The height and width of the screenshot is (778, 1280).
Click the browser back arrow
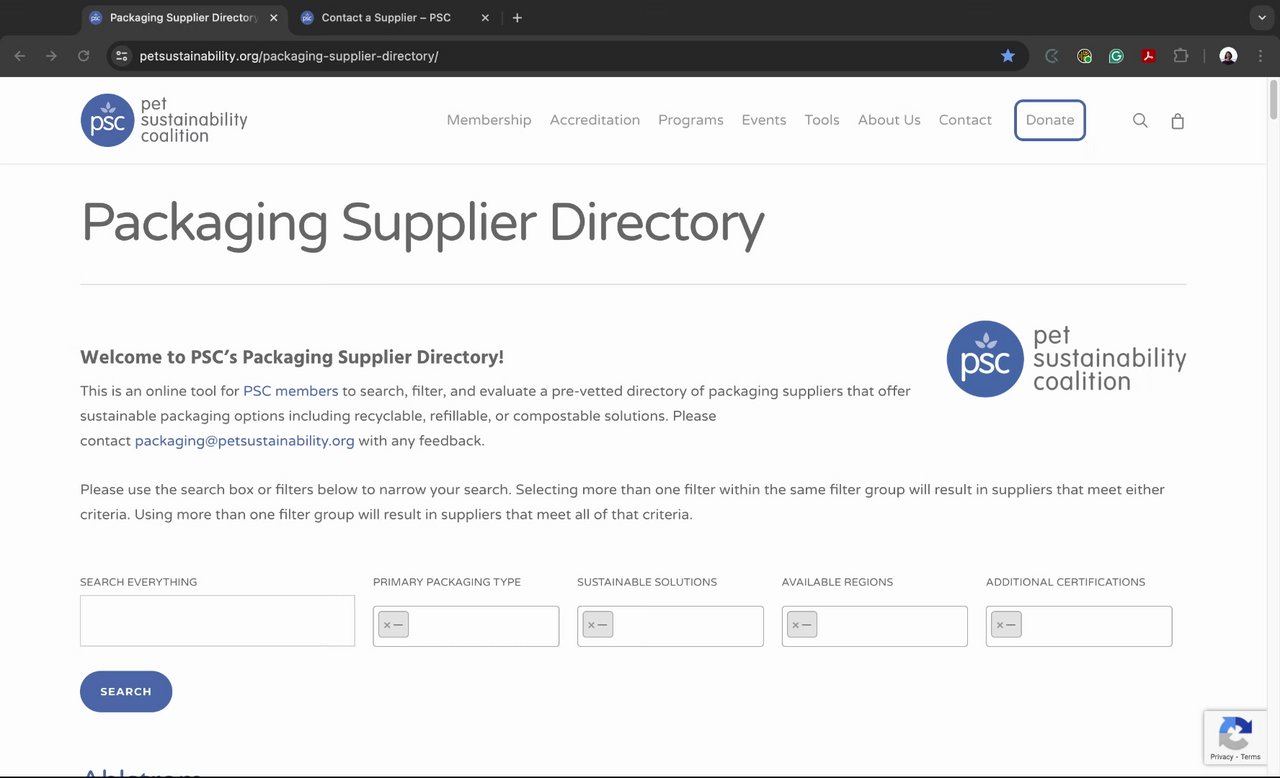20,56
